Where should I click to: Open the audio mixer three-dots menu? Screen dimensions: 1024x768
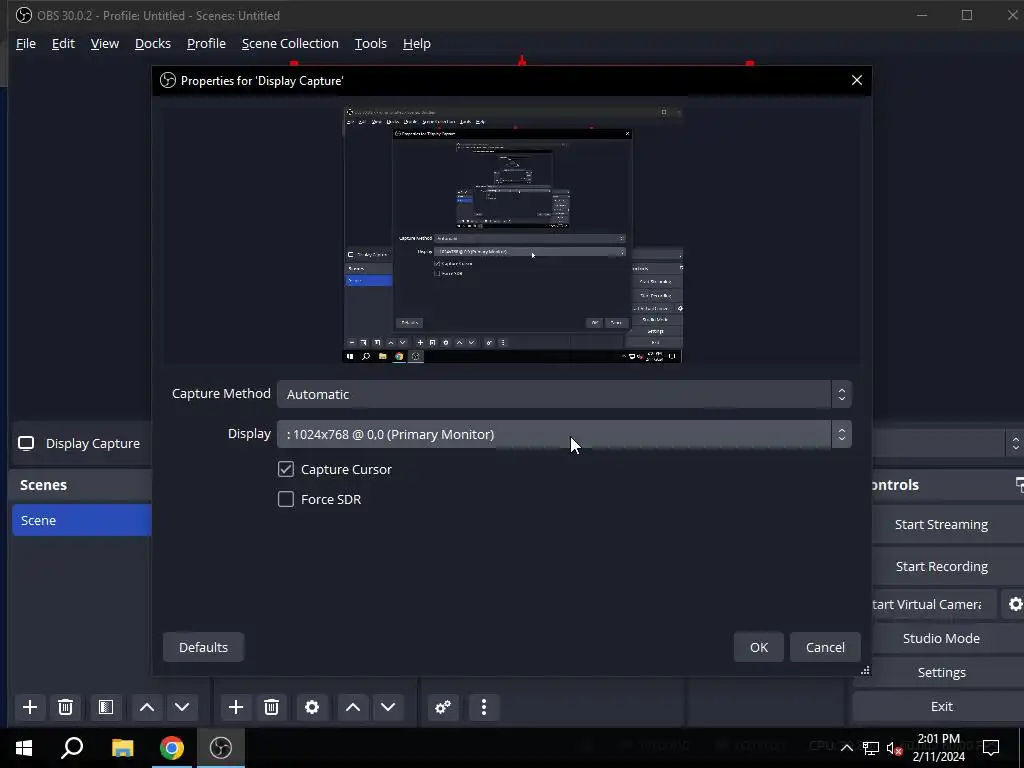(484, 707)
